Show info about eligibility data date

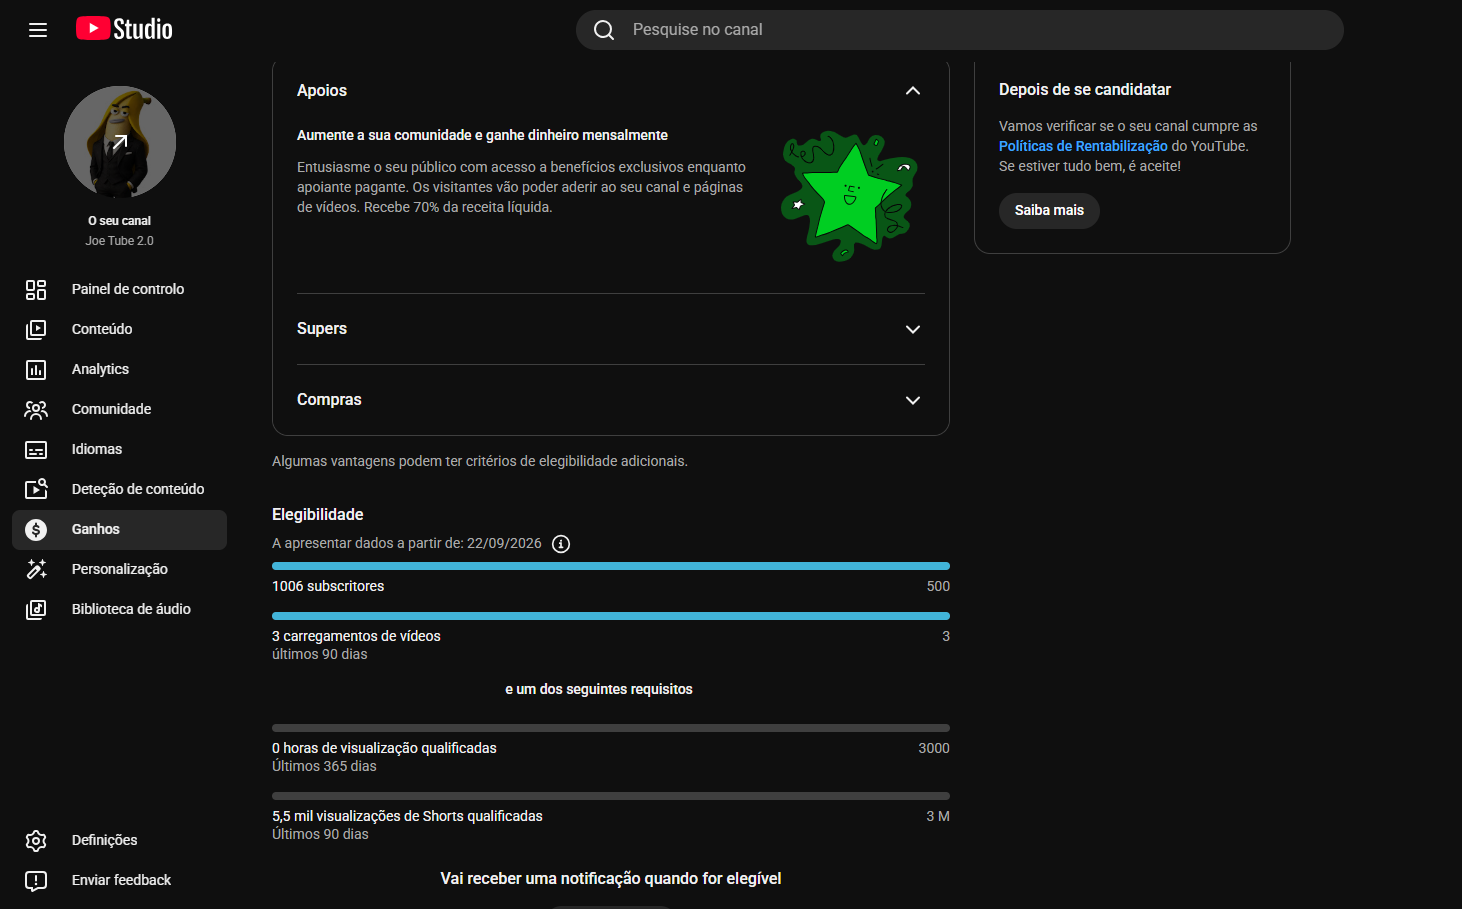click(561, 544)
